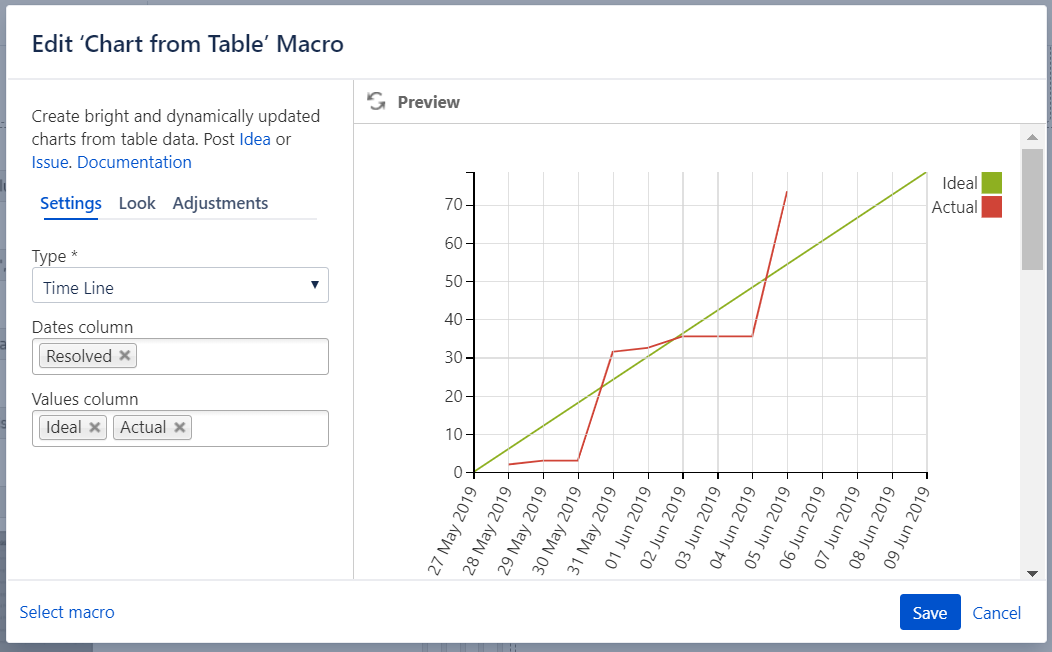The width and height of the screenshot is (1052, 652).
Task: Click the green Ideal legend swatch
Action: [991, 183]
